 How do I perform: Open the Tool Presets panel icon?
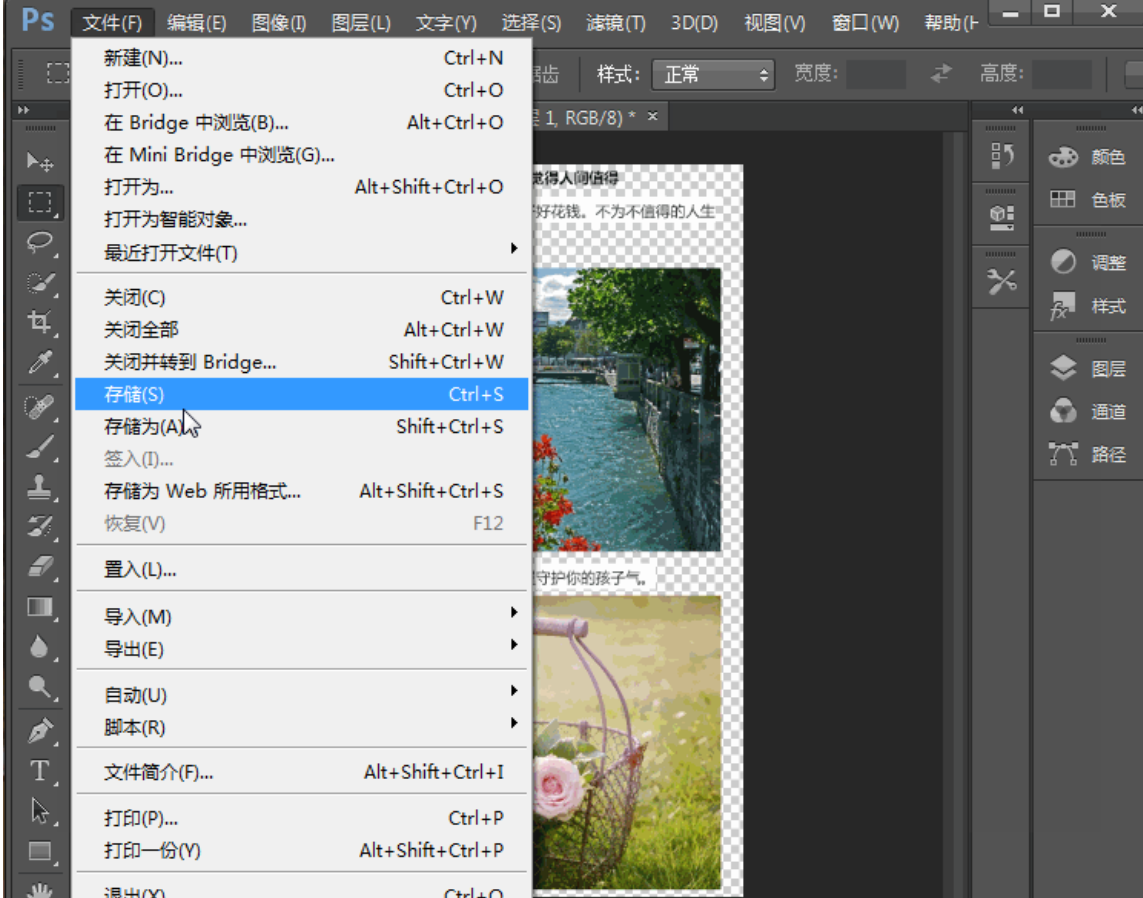(x=1002, y=281)
